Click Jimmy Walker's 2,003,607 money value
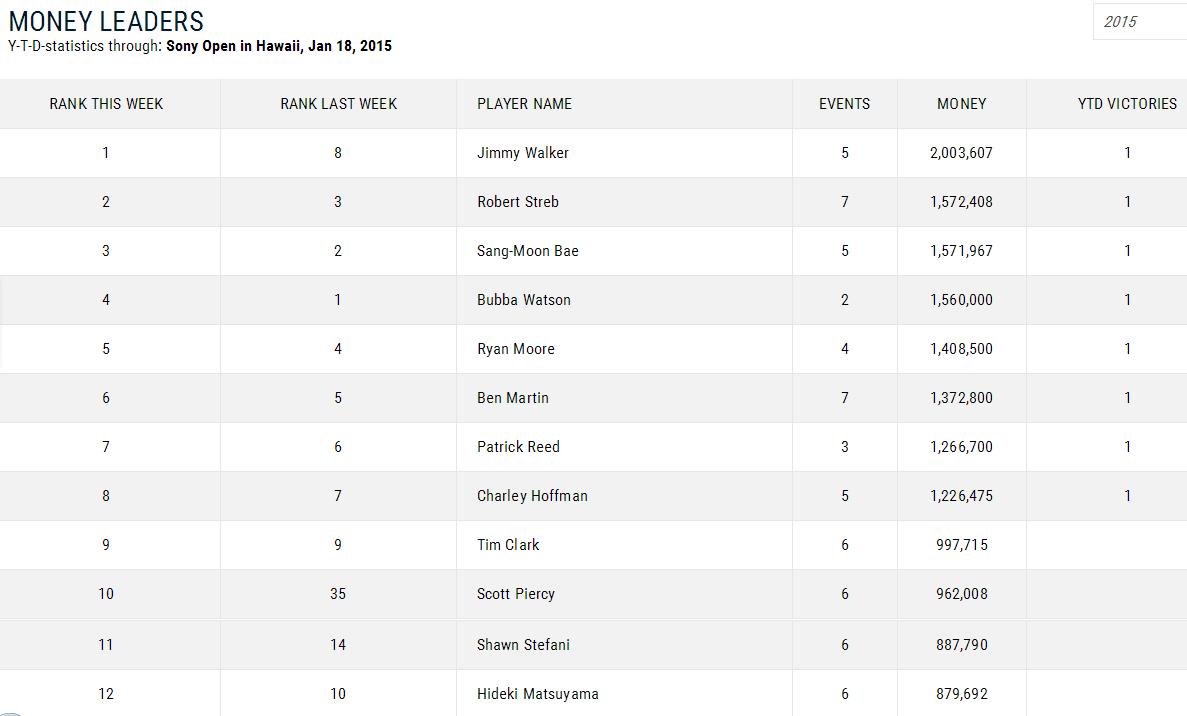 point(961,153)
